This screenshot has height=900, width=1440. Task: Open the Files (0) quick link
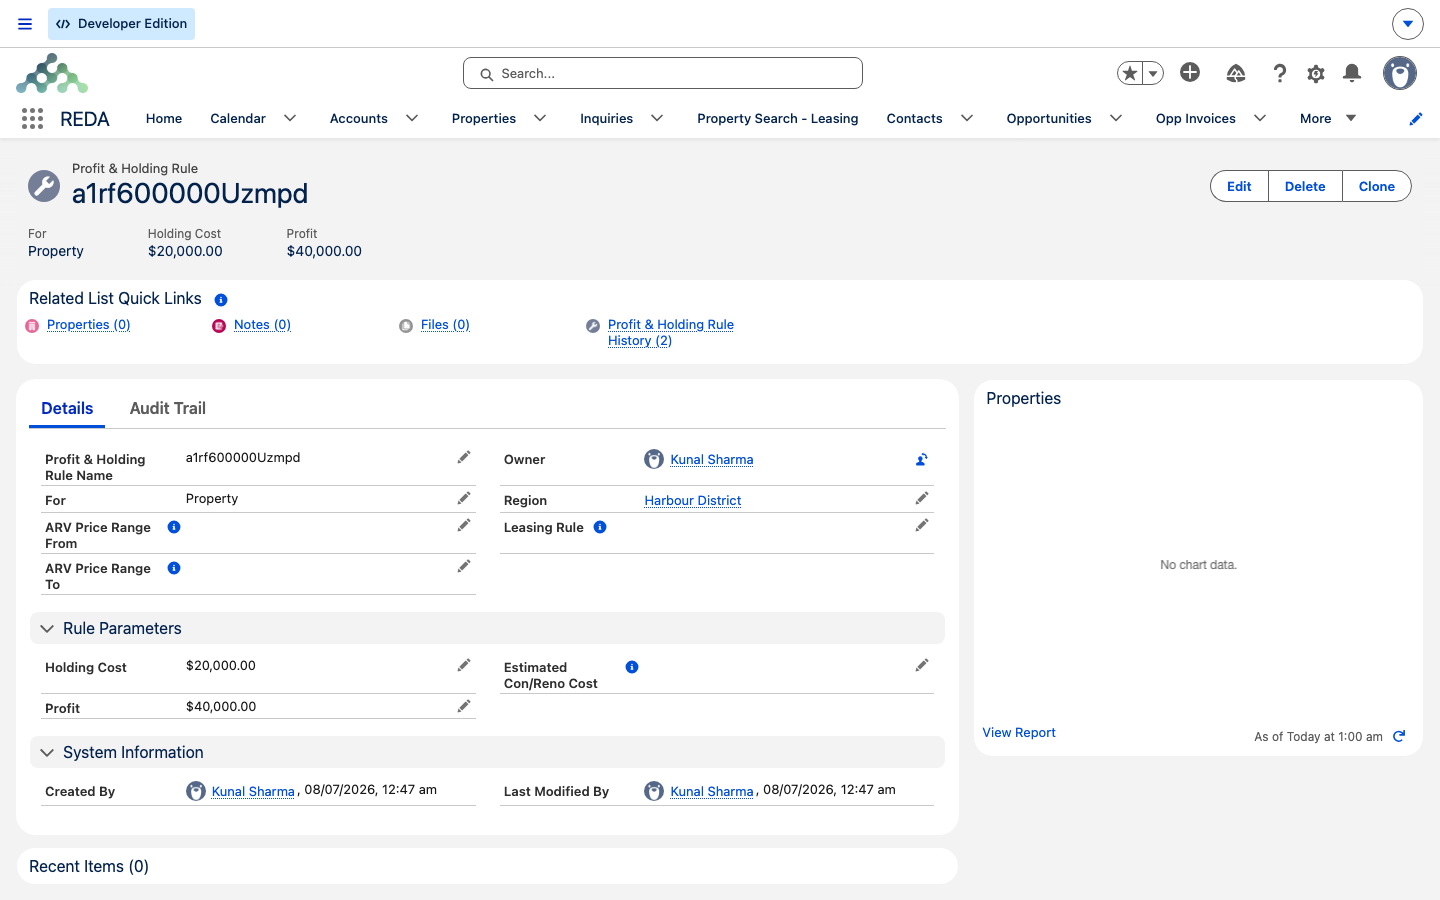tap(445, 325)
